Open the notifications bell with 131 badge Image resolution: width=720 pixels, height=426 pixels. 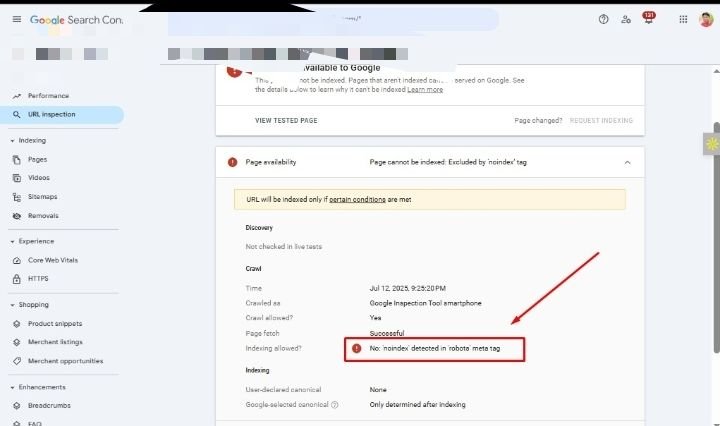(648, 19)
